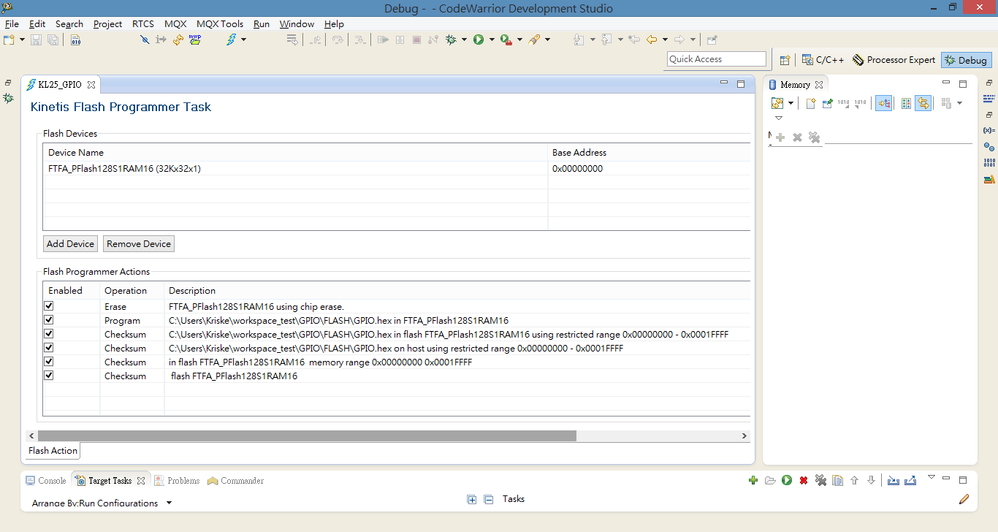
Task: Open Memory view menu triangle
Action: pos(778,118)
